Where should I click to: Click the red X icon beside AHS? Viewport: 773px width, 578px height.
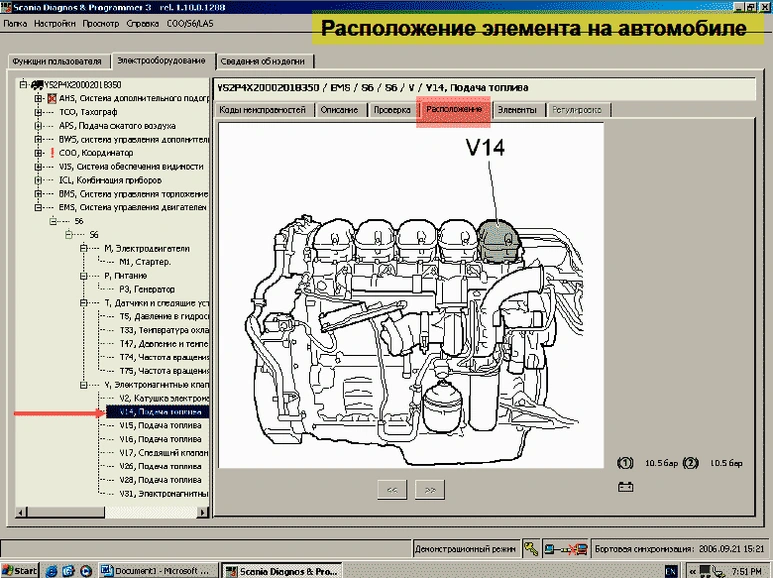[x=52, y=99]
